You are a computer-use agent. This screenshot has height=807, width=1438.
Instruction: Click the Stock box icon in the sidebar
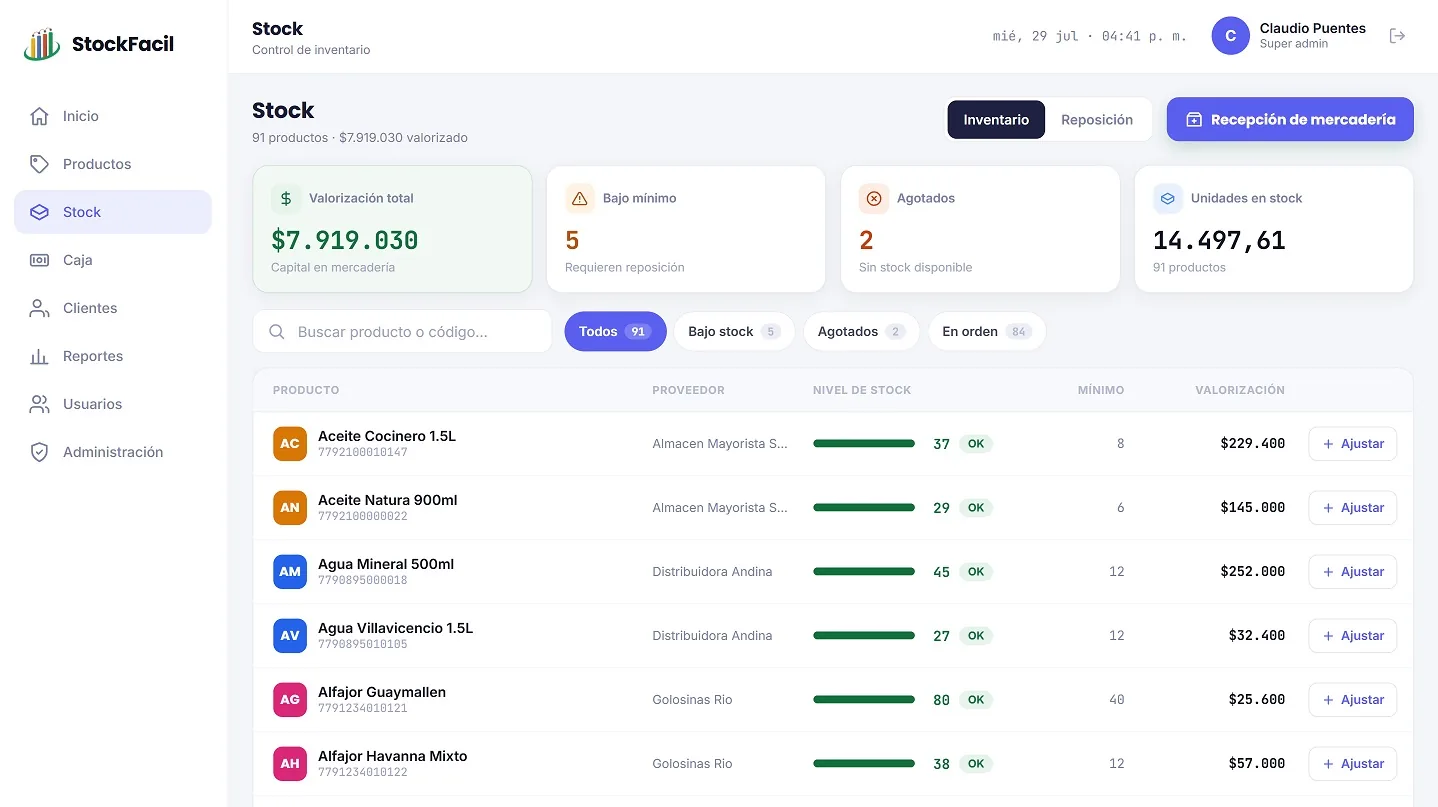39,212
